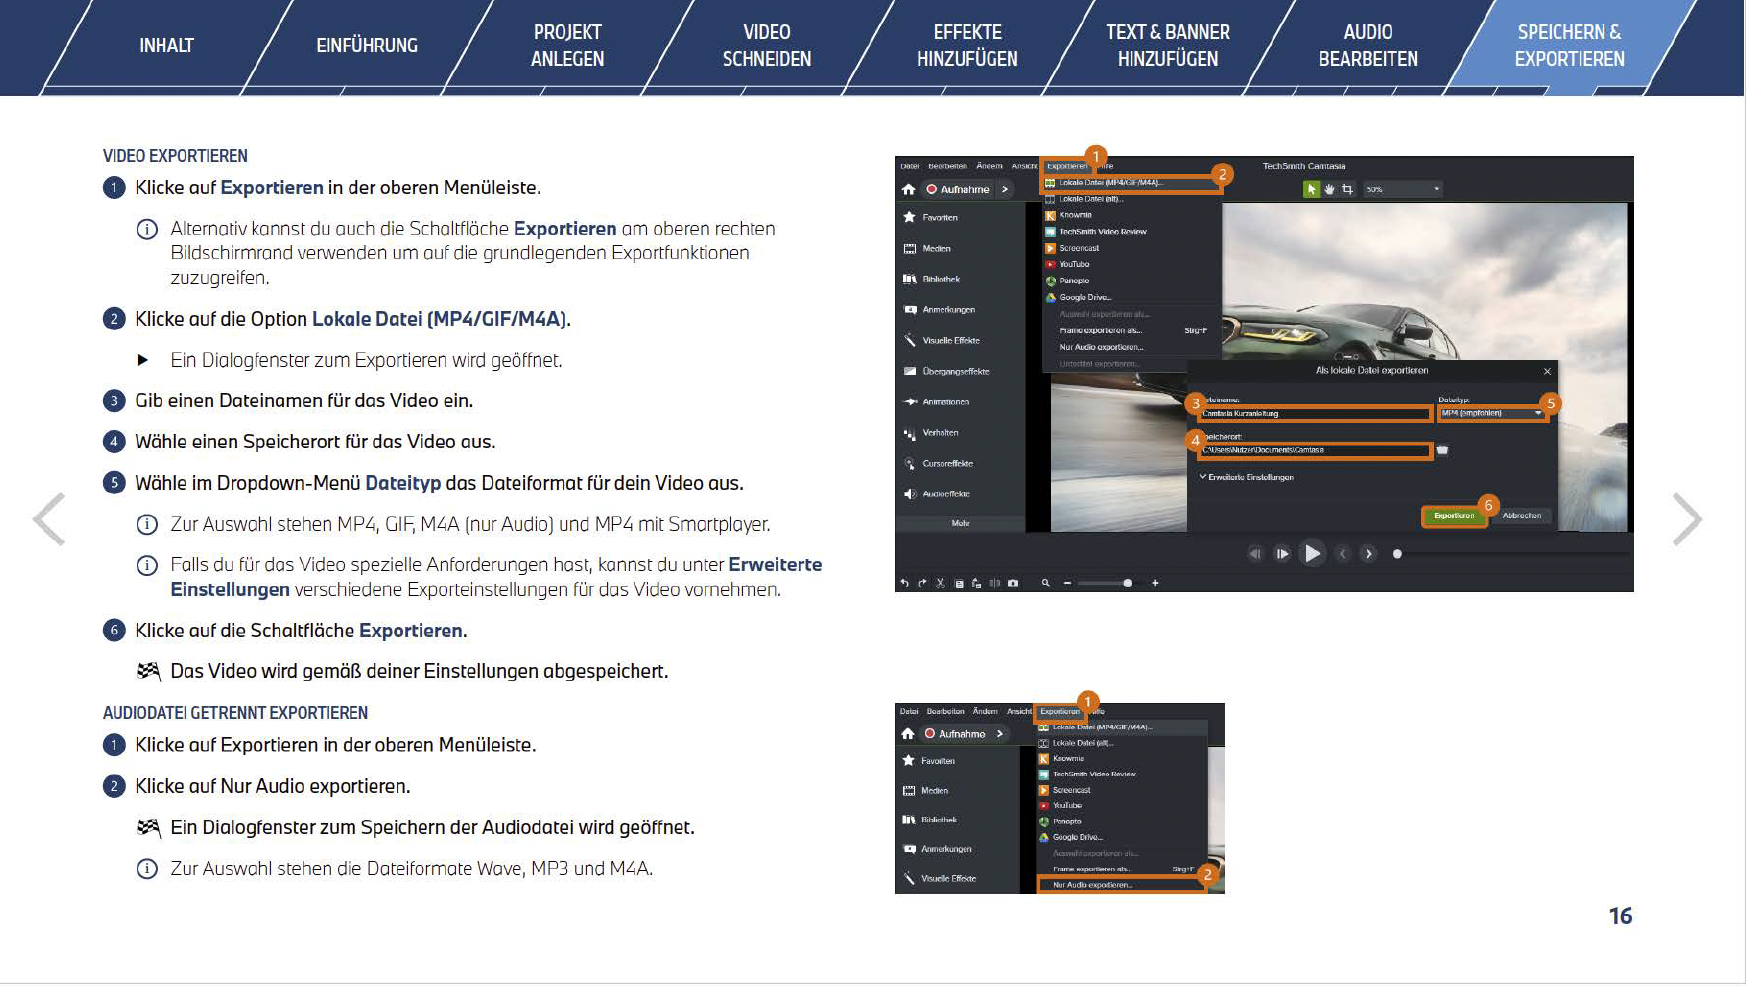Click the Dateiname input field
This screenshot has width=1746, height=986.
(x=1314, y=413)
